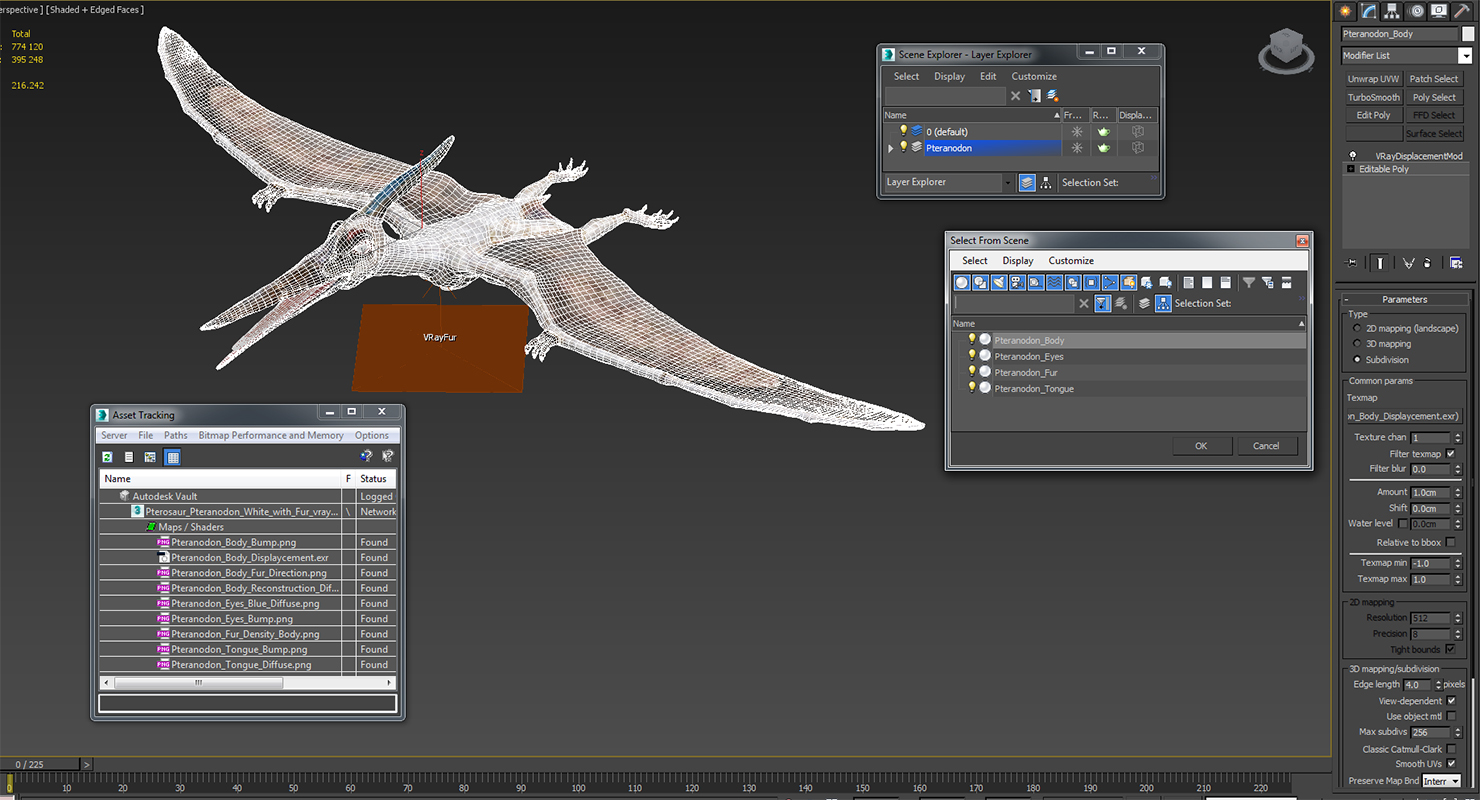Viewport: 1480px width, 800px height.
Task: Open Edit menu in Scene Explorer
Action: point(988,76)
